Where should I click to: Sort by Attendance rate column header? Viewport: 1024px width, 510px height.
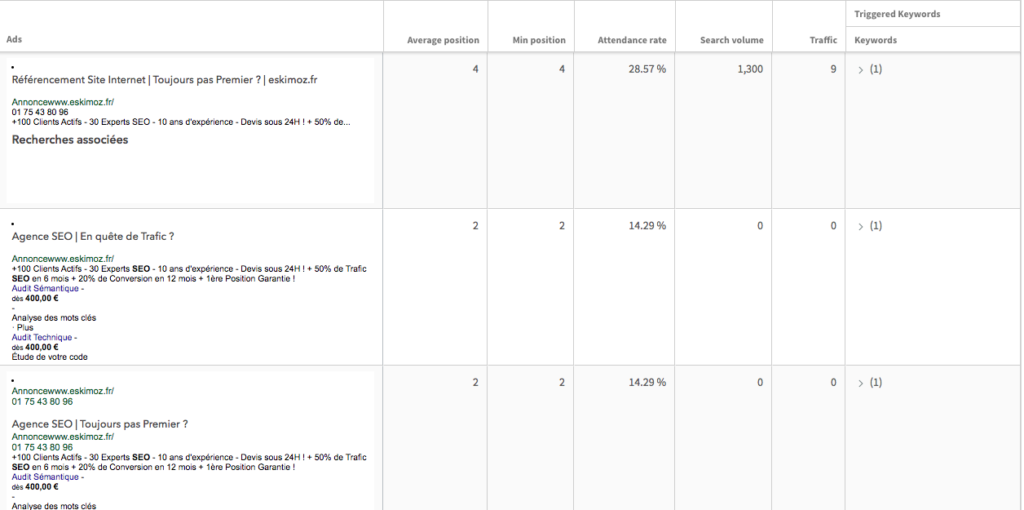click(632, 40)
